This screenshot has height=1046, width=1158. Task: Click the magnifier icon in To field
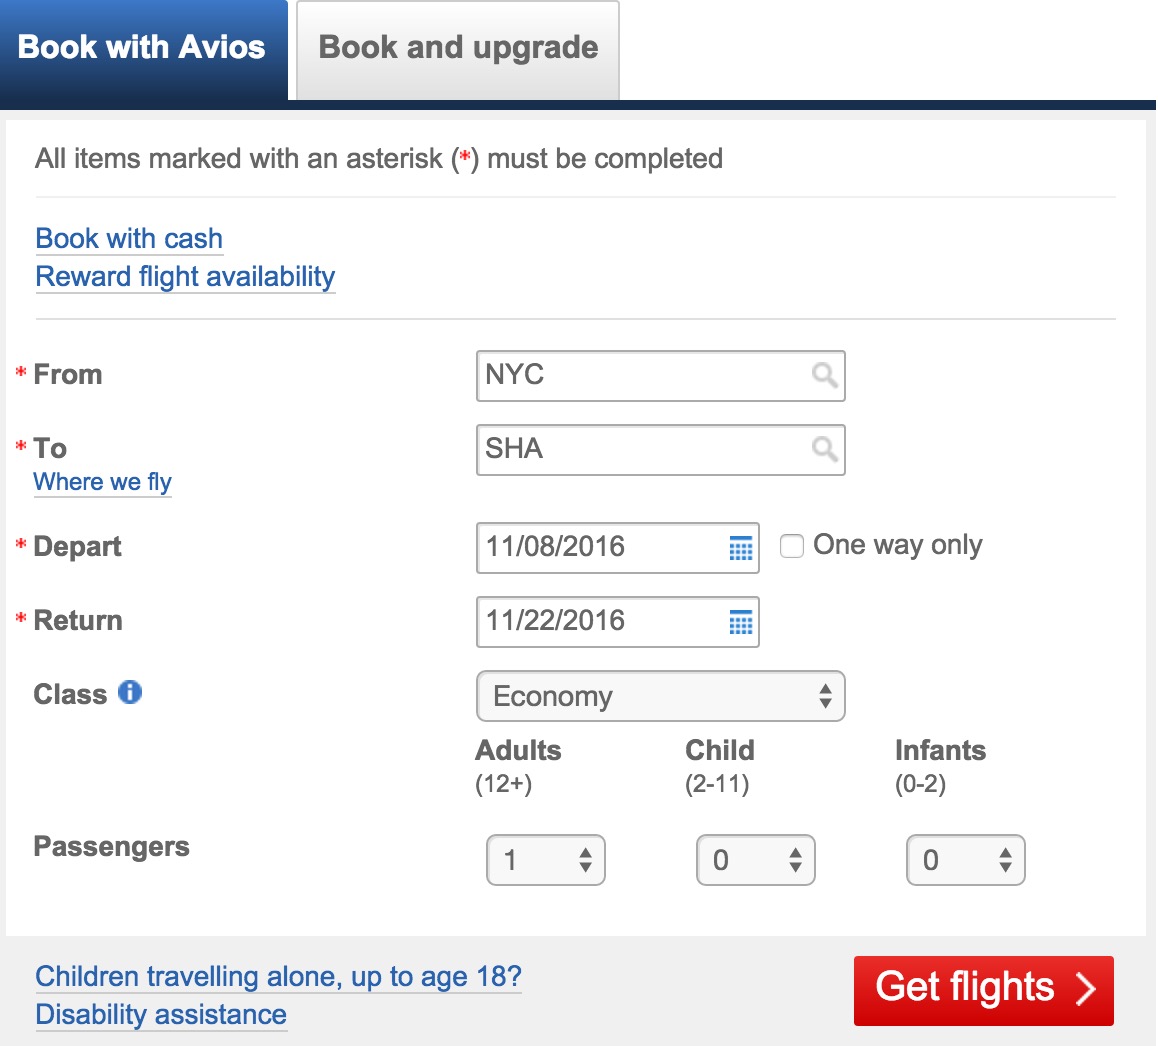click(x=824, y=449)
